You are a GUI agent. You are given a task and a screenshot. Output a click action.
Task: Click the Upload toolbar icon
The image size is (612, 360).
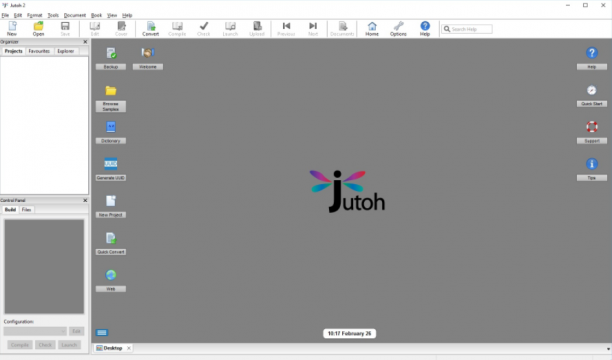pyautogui.click(x=257, y=29)
